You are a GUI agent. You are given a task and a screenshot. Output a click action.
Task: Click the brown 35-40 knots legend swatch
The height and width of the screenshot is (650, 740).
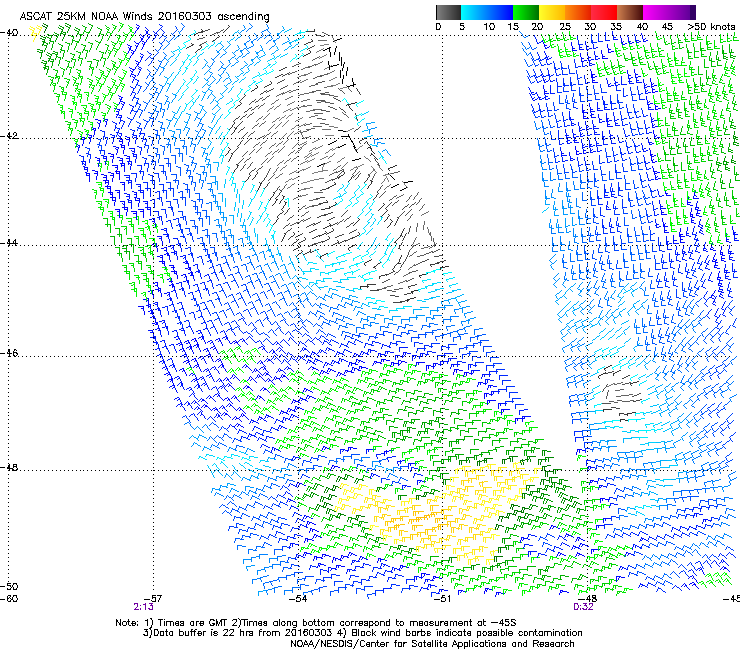click(x=630, y=12)
